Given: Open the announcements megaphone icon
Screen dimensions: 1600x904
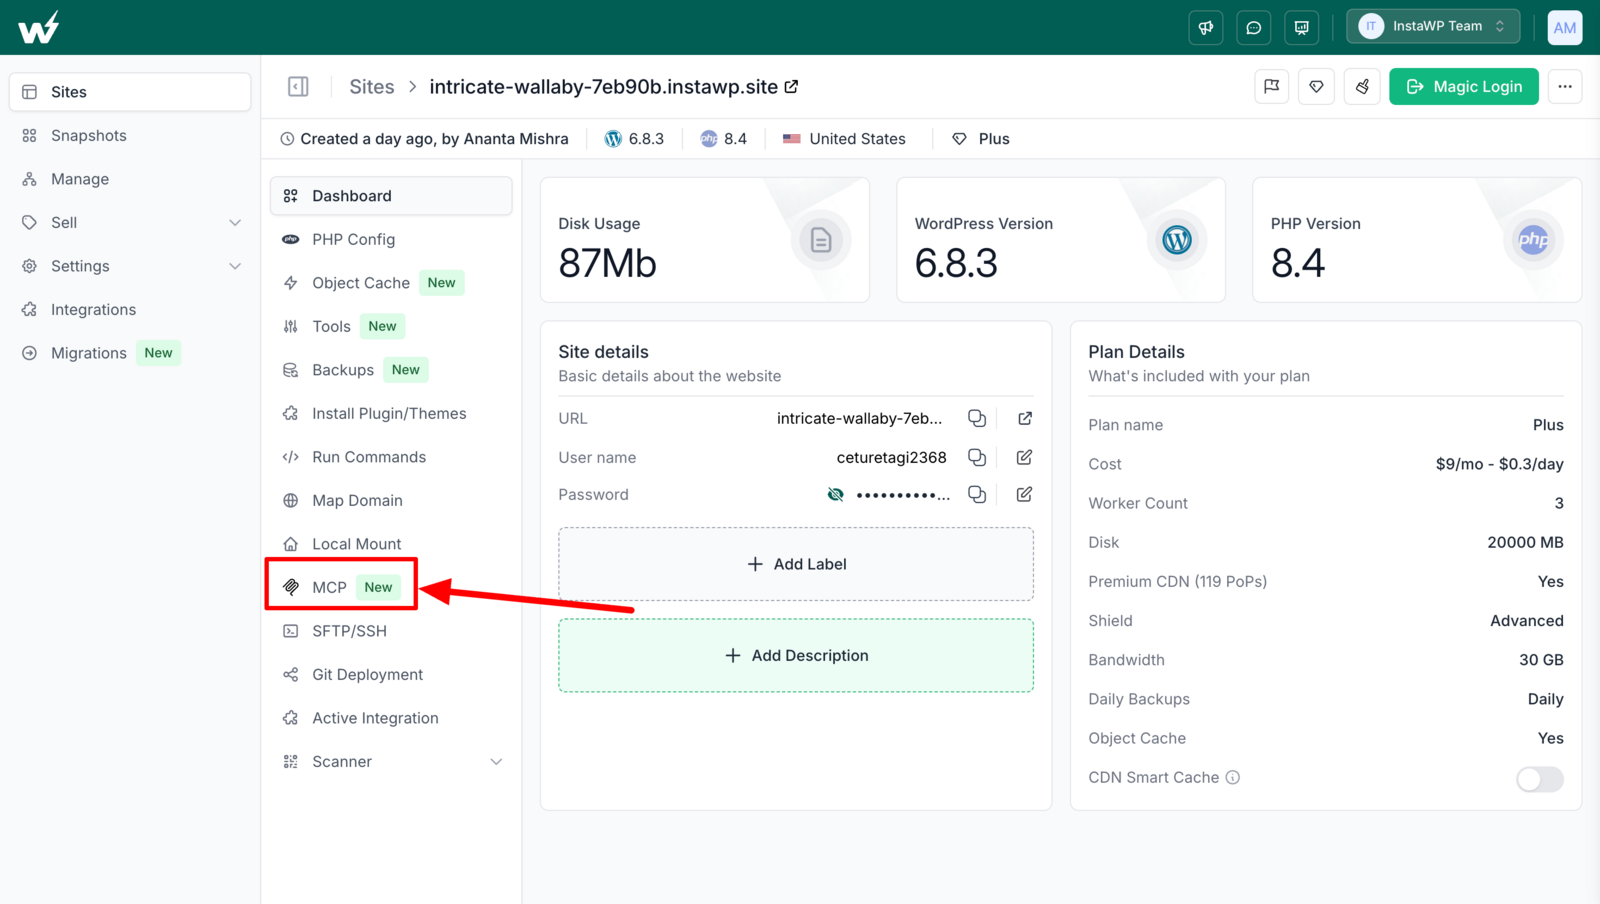Looking at the screenshot, I should coord(1206,28).
